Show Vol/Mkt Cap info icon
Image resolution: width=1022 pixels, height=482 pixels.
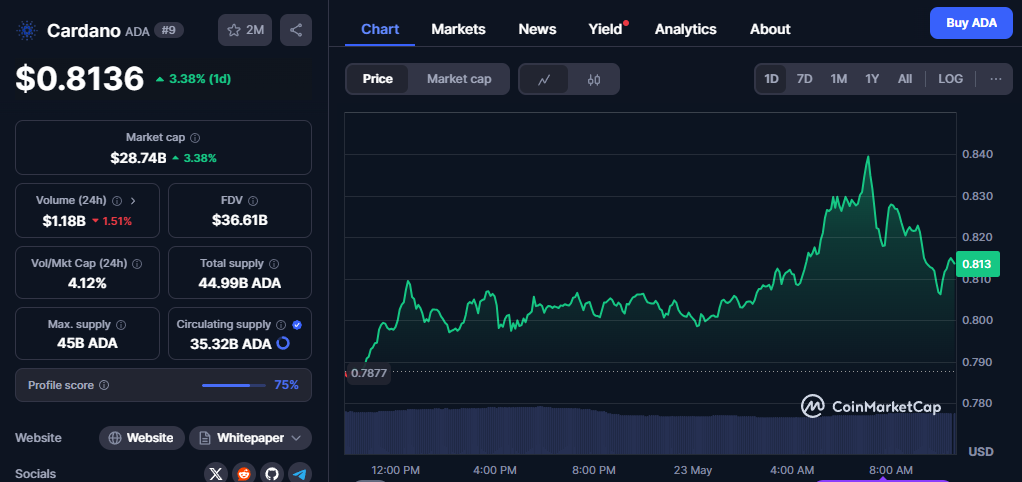point(137,264)
